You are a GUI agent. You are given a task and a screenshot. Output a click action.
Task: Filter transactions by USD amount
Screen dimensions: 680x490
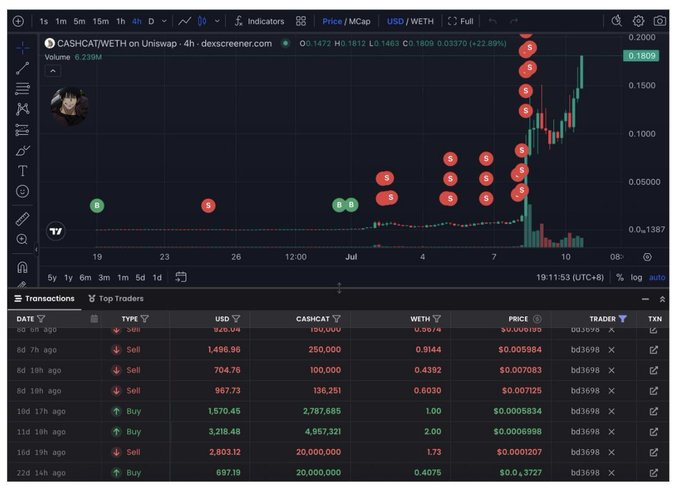point(236,319)
